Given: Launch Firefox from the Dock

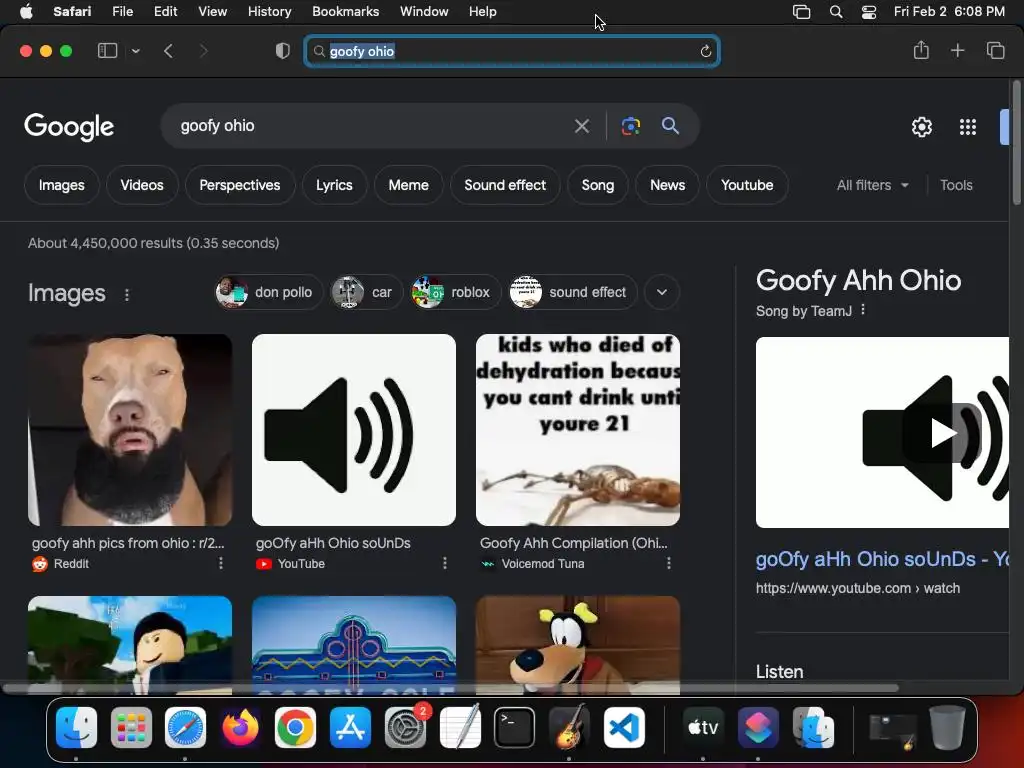Looking at the screenshot, I should 240,728.
